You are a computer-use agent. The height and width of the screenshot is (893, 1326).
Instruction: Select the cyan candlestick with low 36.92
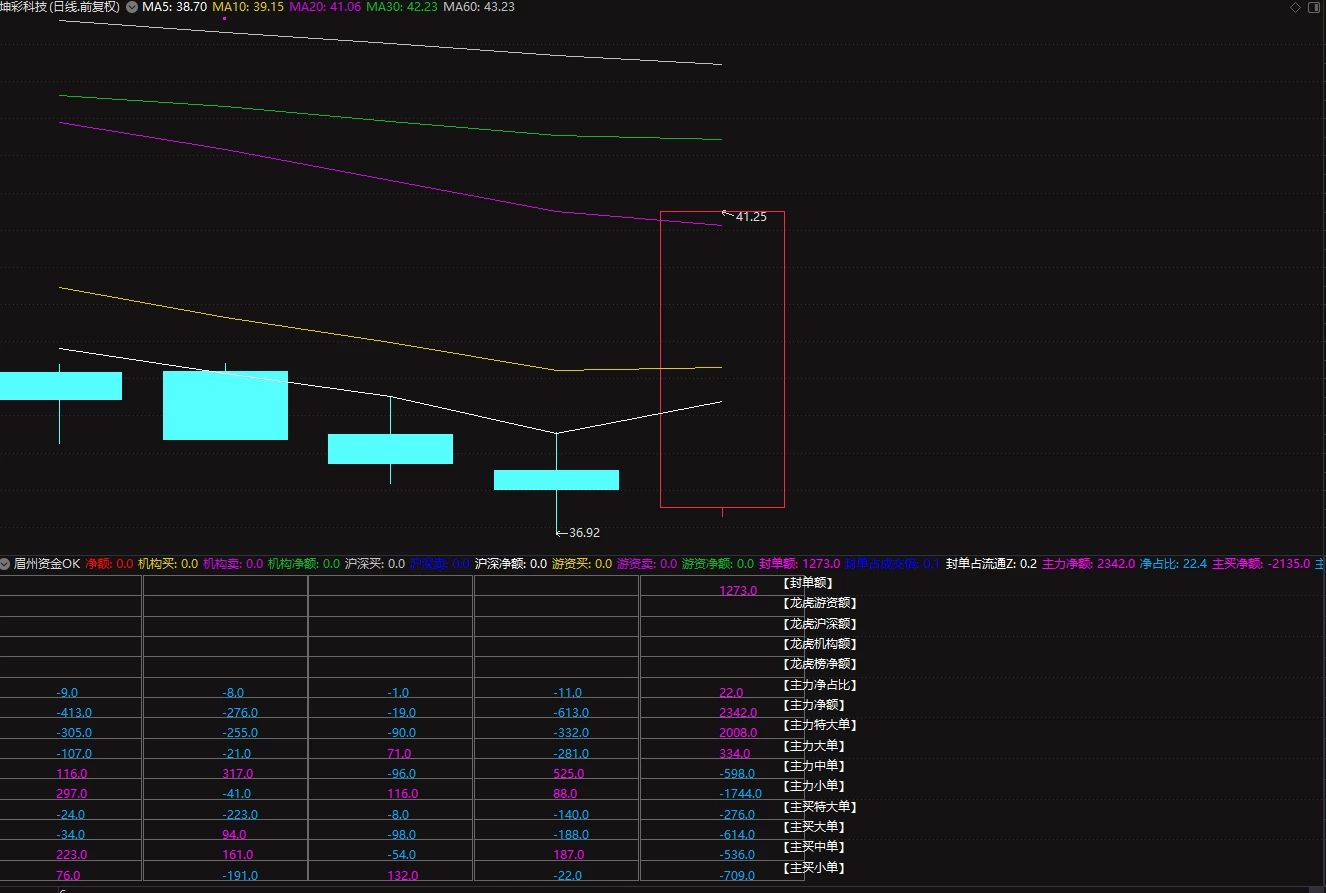(556, 480)
